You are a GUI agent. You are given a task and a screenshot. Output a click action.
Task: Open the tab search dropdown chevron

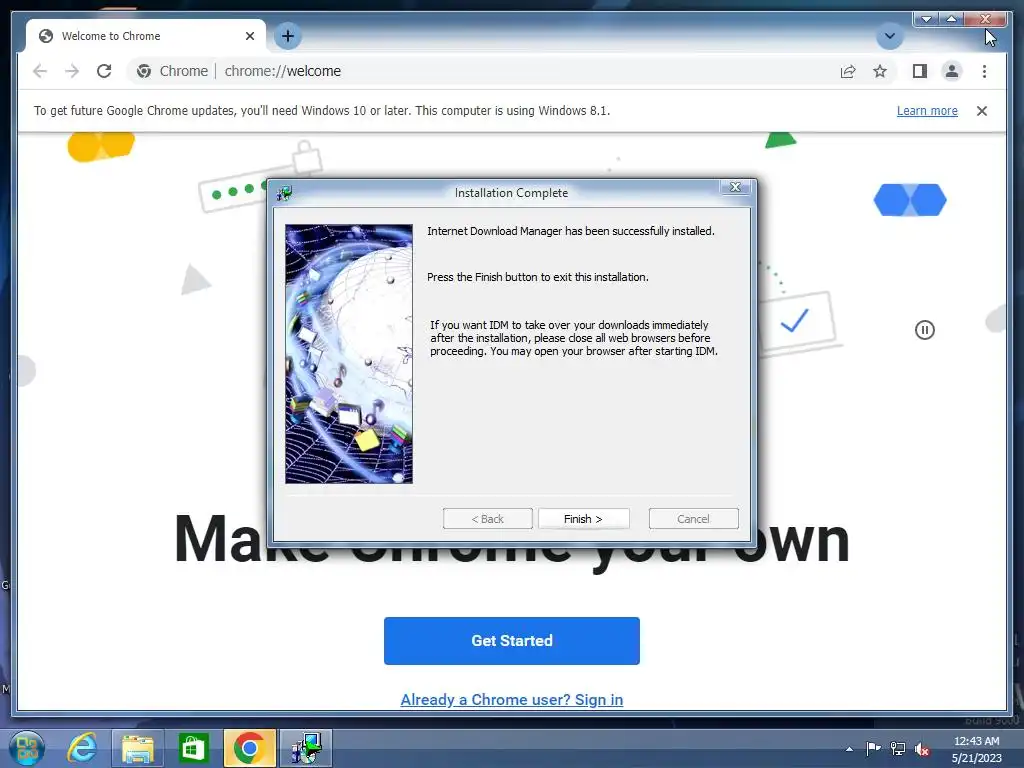click(x=889, y=36)
